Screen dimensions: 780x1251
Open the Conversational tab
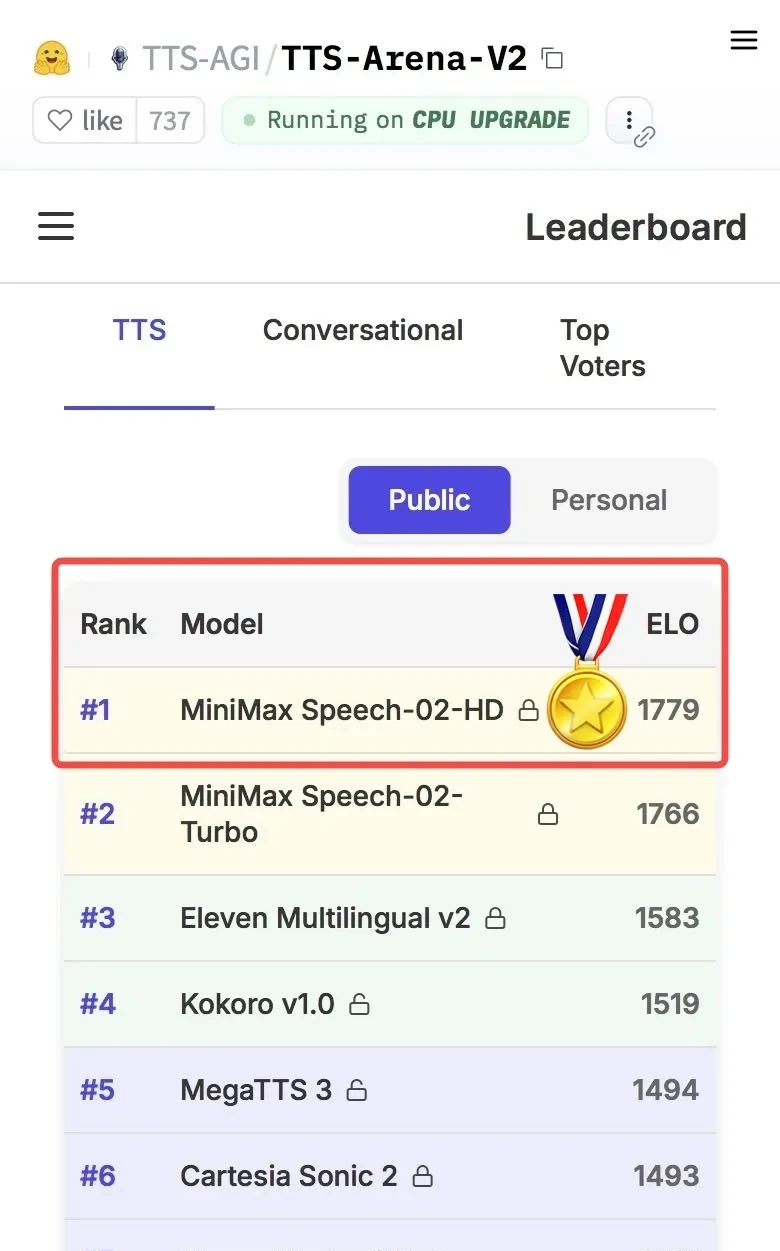(x=363, y=331)
